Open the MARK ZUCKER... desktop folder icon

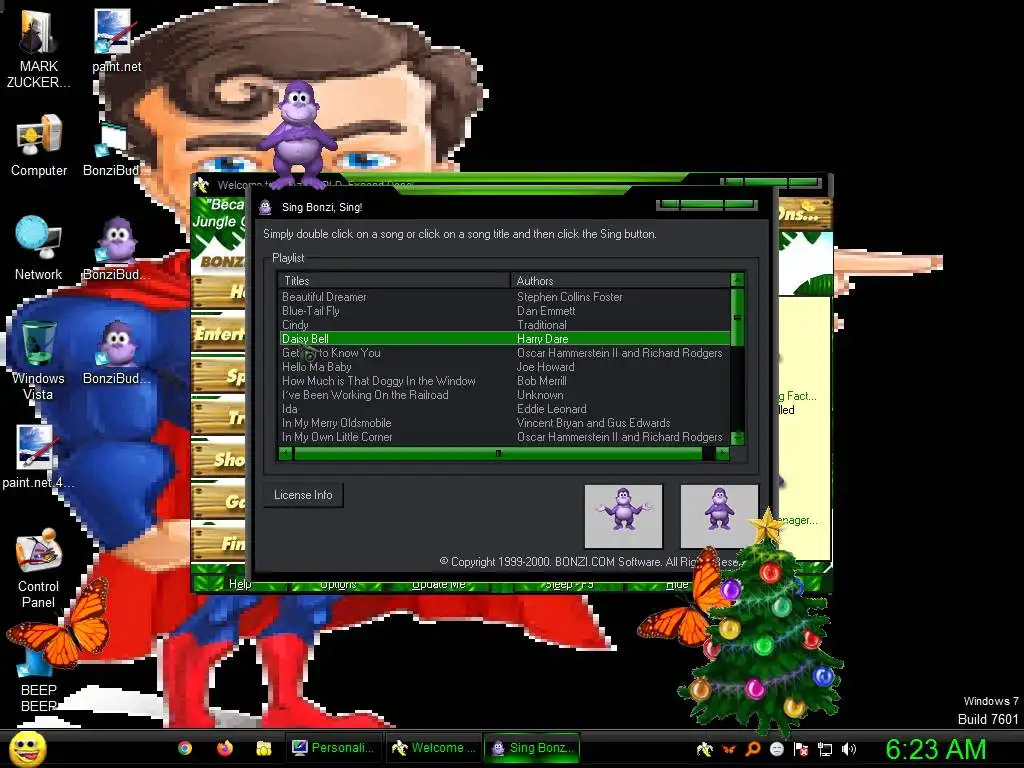(x=38, y=47)
